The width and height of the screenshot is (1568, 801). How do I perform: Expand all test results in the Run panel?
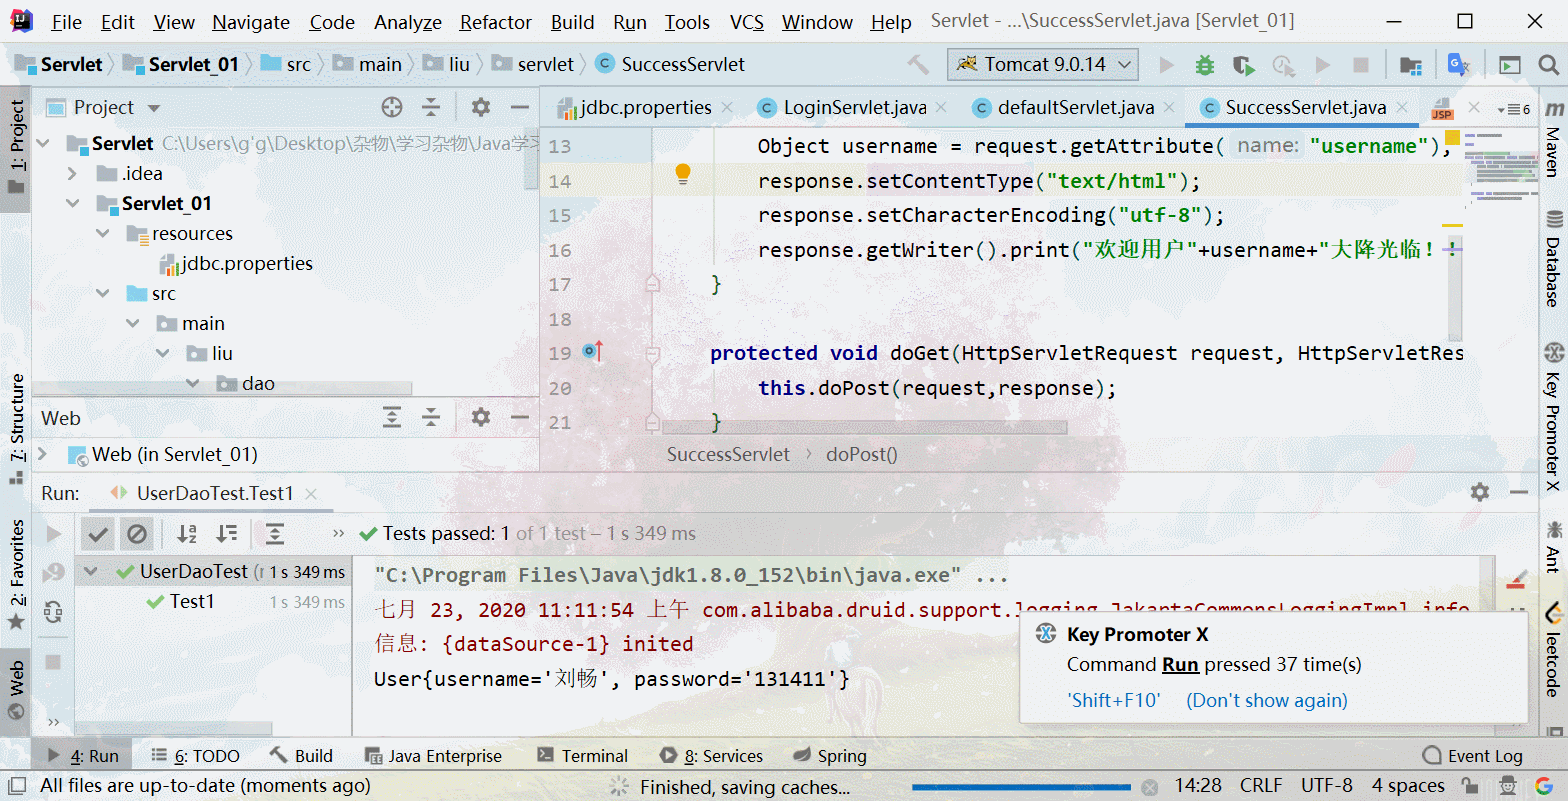click(275, 534)
